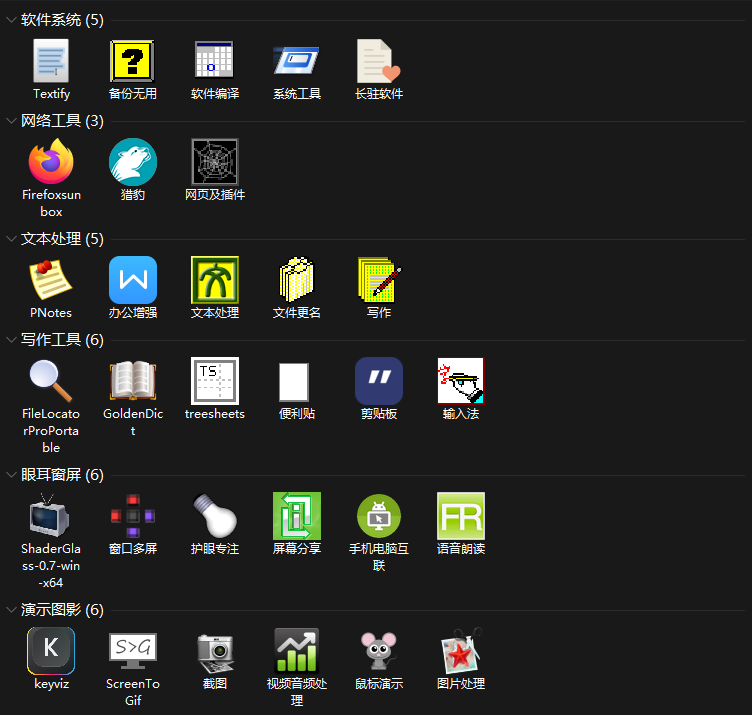The image size is (752, 715).
Task: Open the 输入法 icon
Action: (460, 381)
